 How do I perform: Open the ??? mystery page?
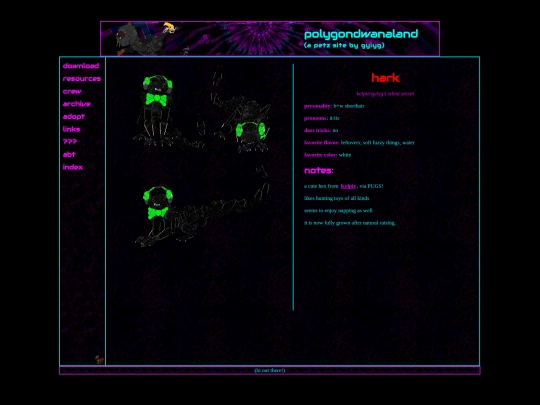click(x=70, y=142)
